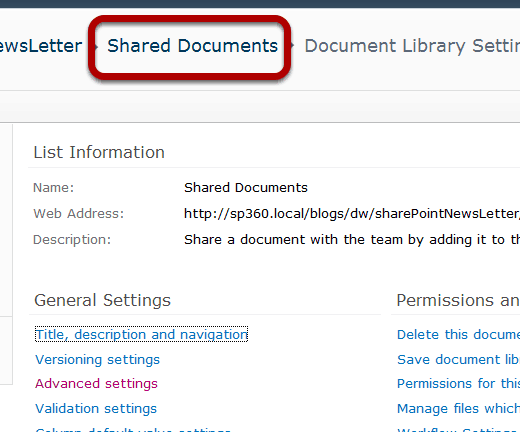
Task: Select the sp360.local web address text
Action: point(352,214)
